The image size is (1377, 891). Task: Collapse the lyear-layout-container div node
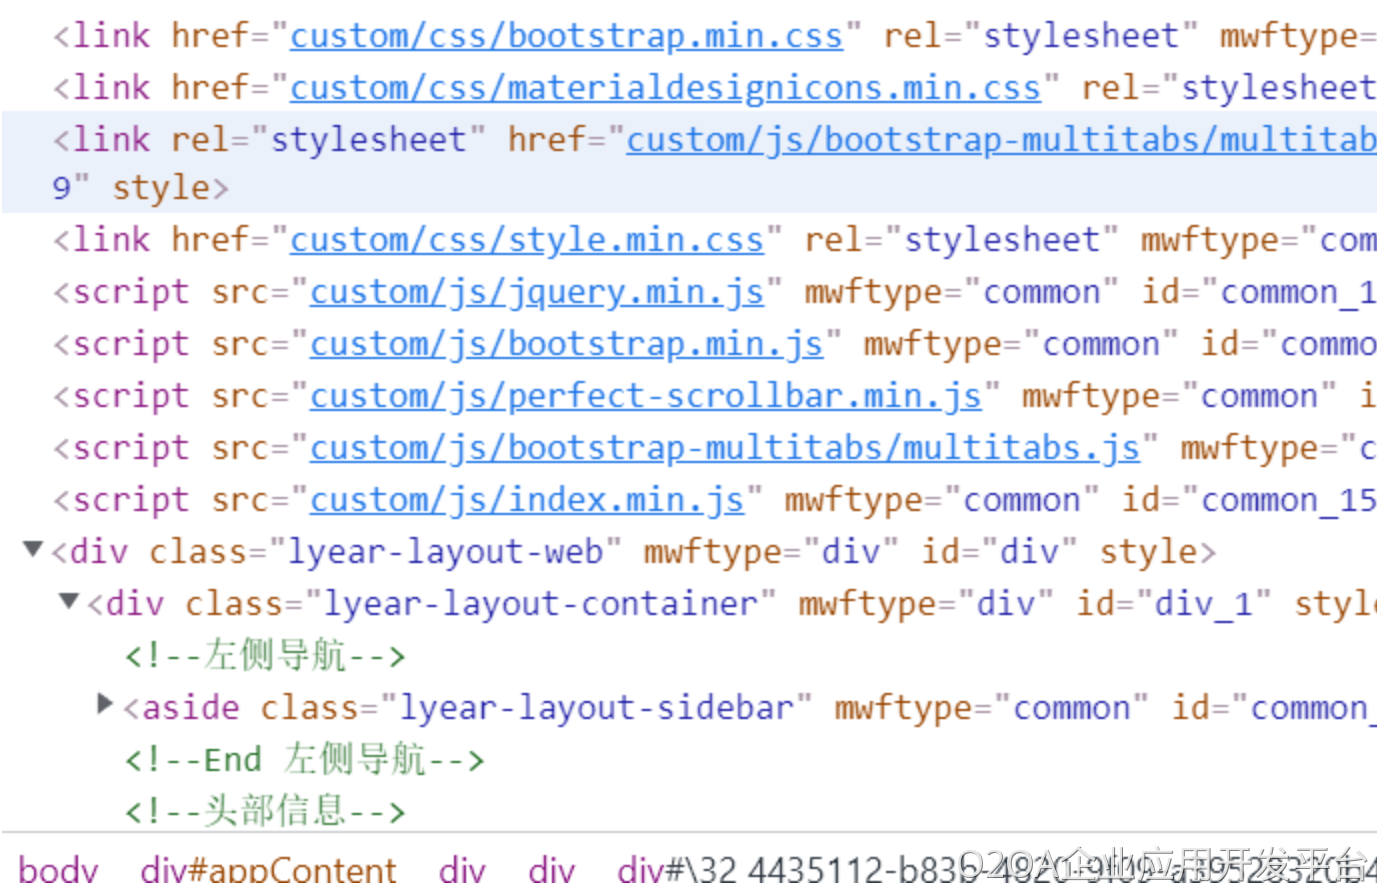point(69,601)
